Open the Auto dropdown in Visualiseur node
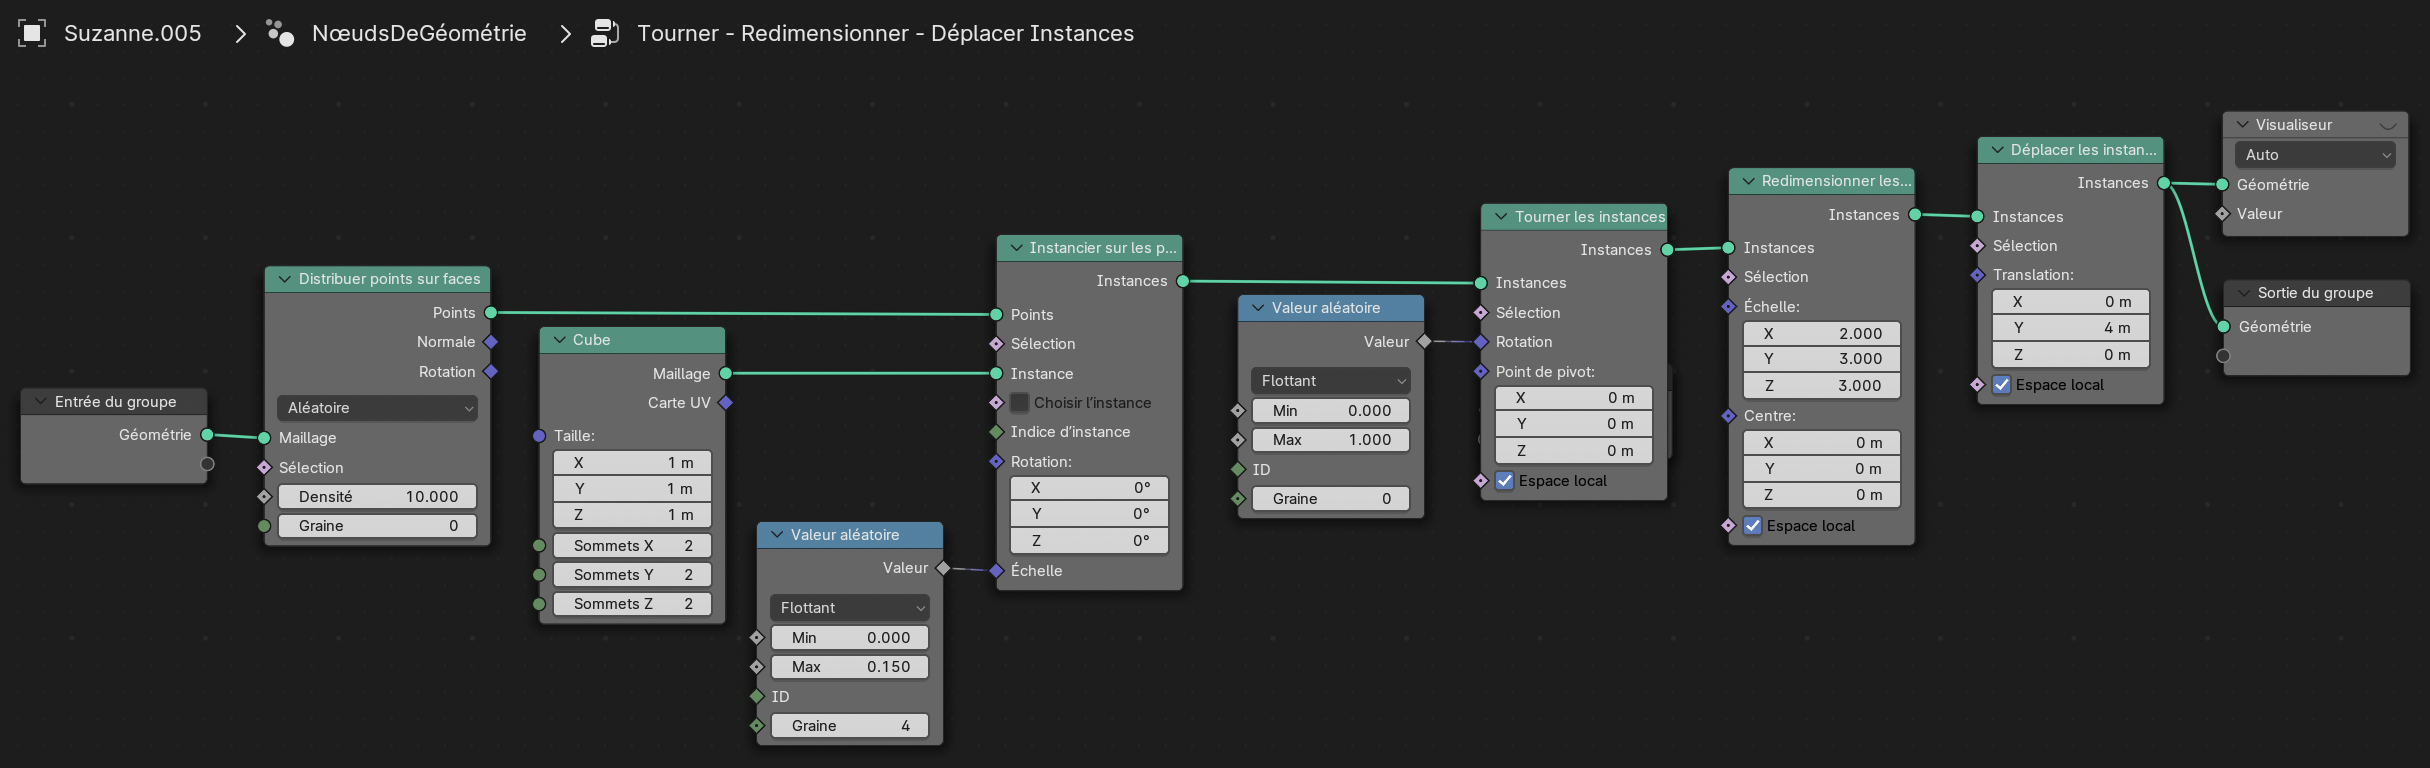The height and width of the screenshot is (768, 2430). click(2314, 155)
